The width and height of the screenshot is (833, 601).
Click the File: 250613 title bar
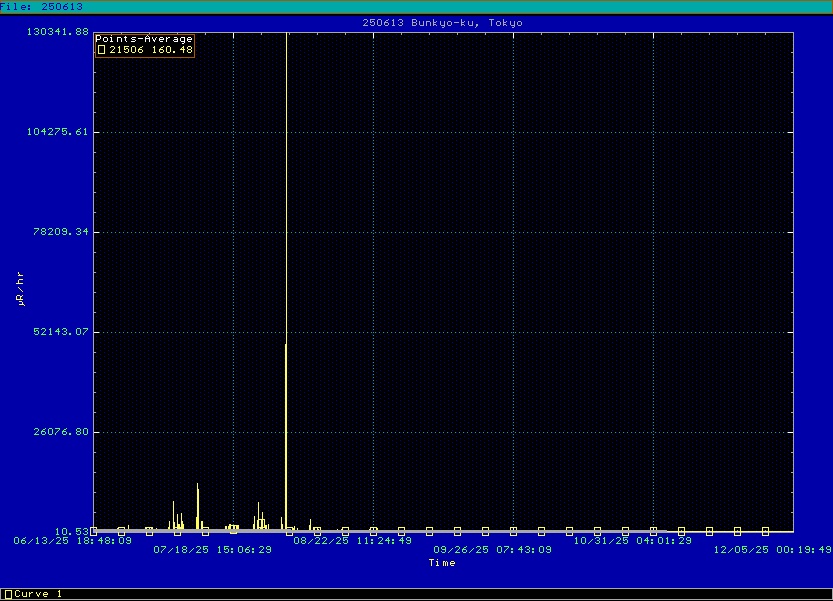(42, 6)
